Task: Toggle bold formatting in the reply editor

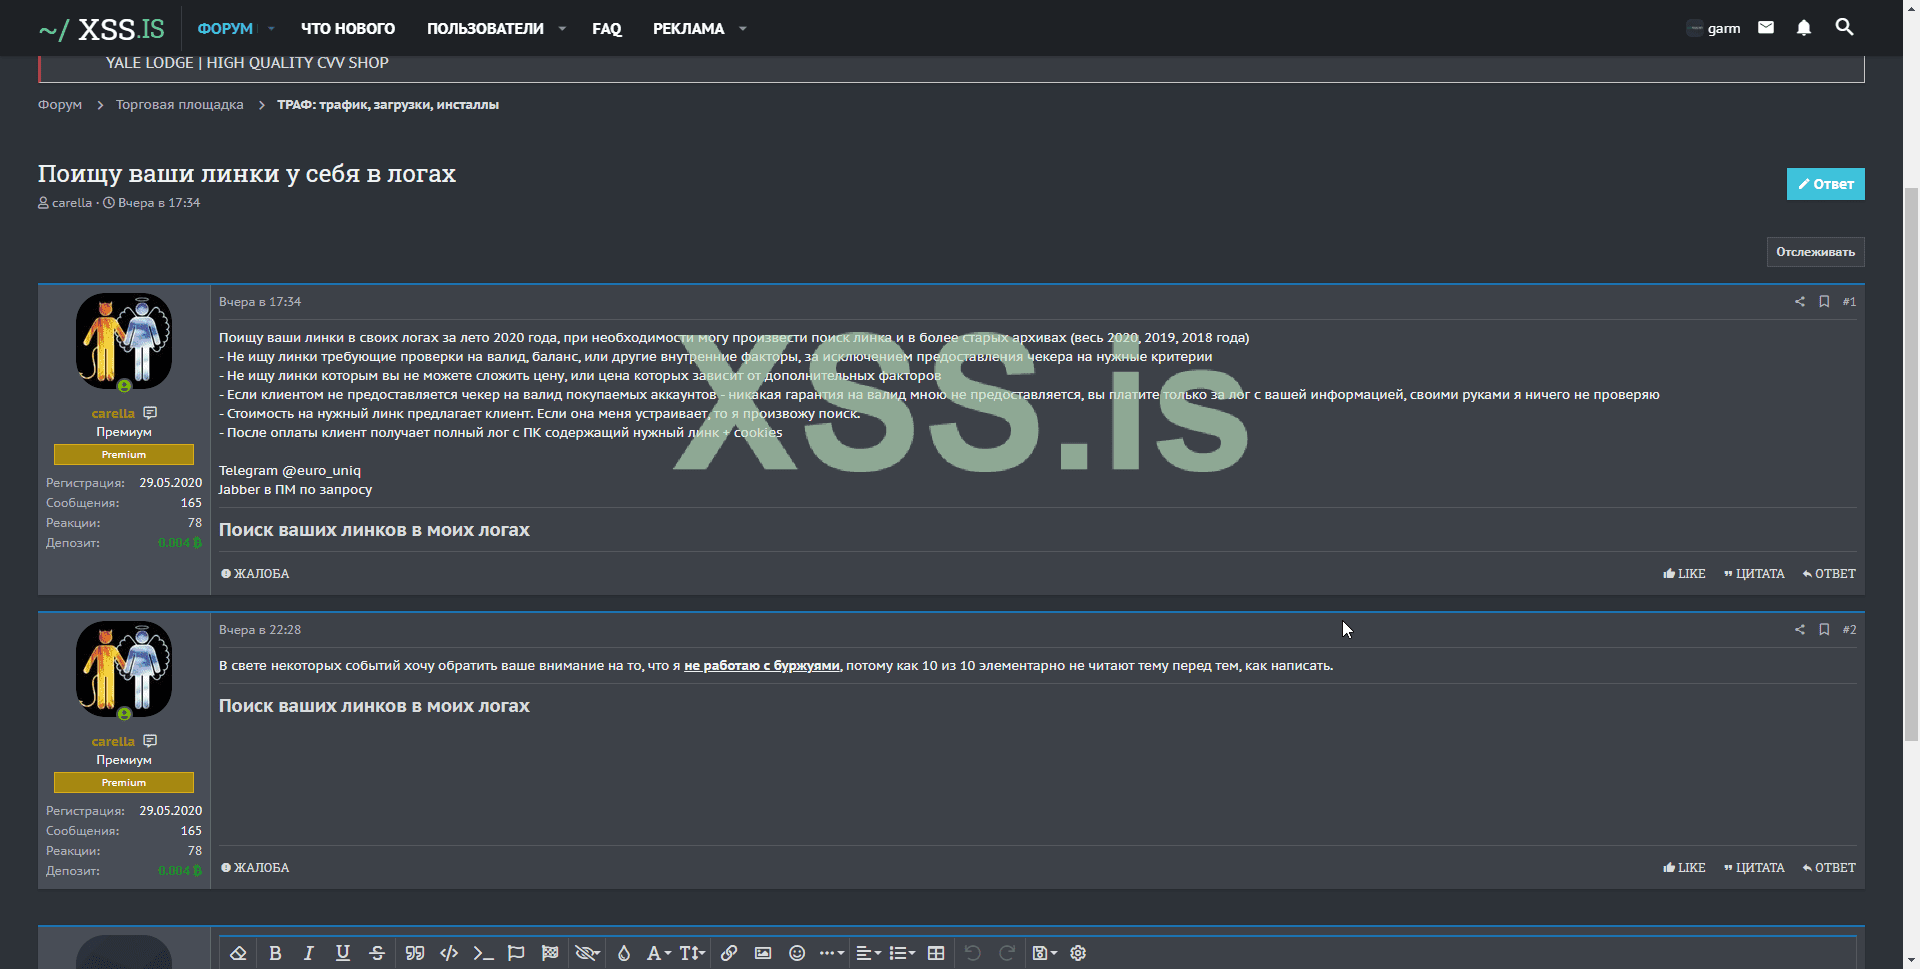Action: [x=275, y=953]
